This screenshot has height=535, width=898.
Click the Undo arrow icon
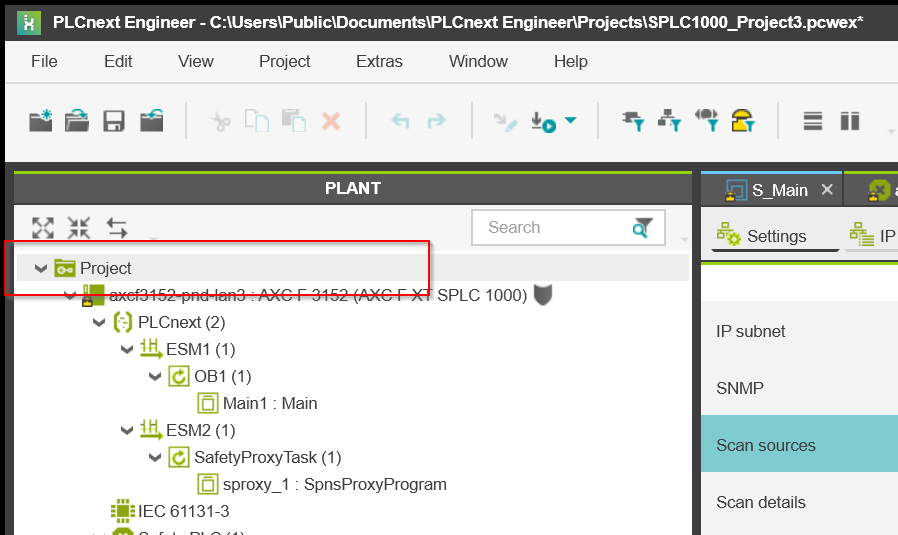(400, 121)
